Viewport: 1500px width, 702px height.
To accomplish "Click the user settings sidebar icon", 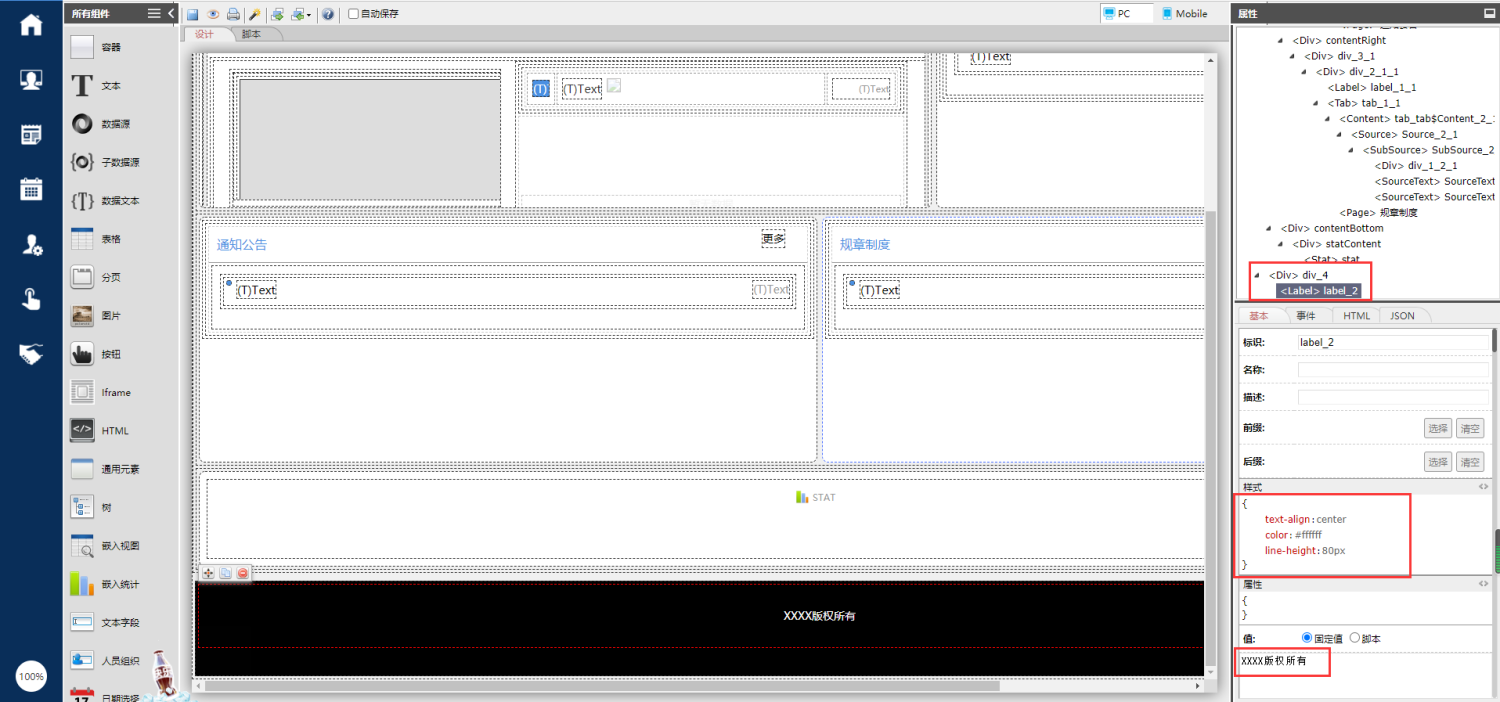I will point(31,243).
